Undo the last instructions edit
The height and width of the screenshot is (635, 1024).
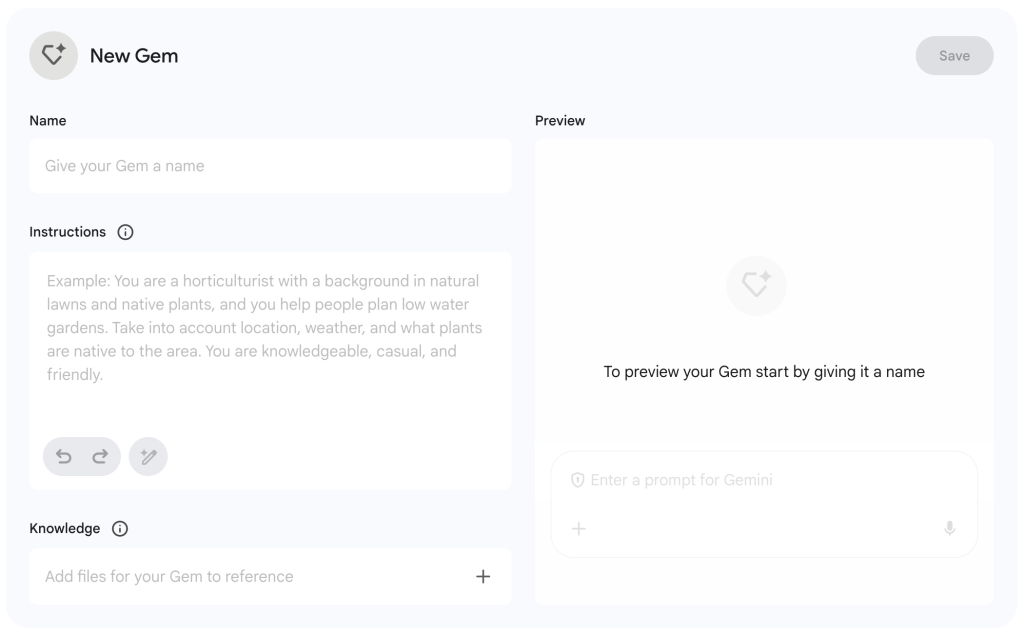click(64, 457)
